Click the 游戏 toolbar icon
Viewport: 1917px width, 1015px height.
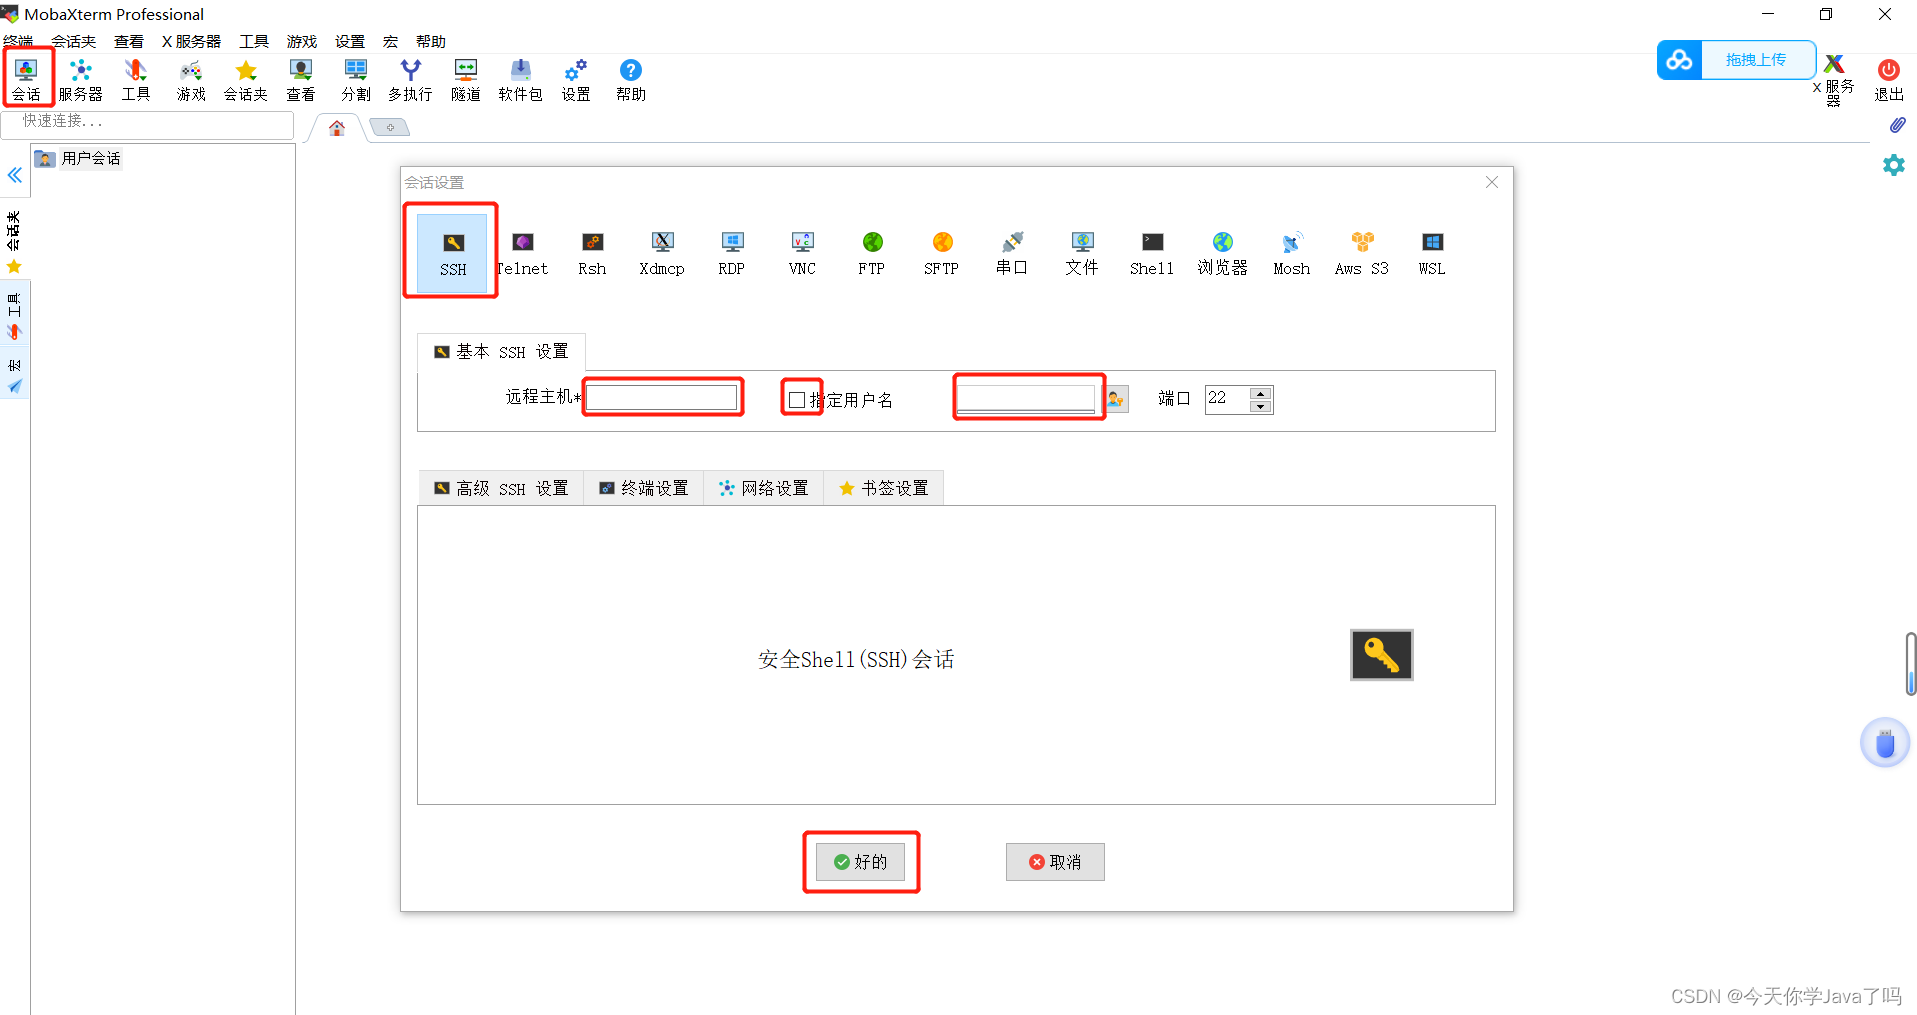click(x=191, y=78)
